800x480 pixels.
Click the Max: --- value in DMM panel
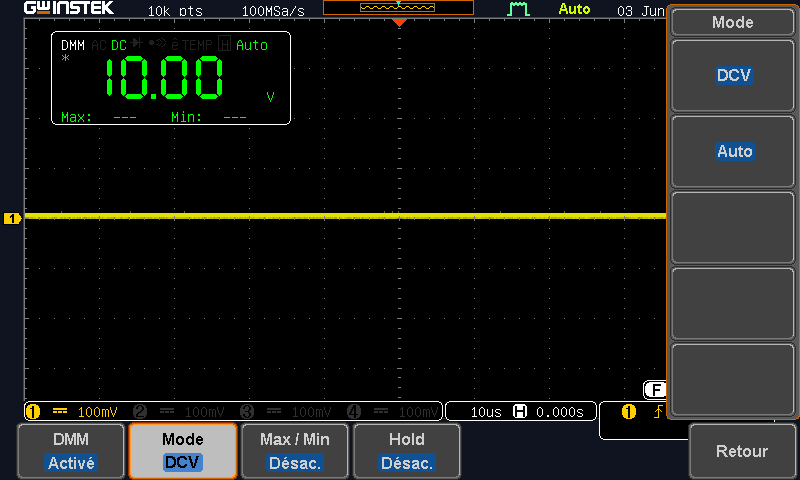tap(98, 117)
